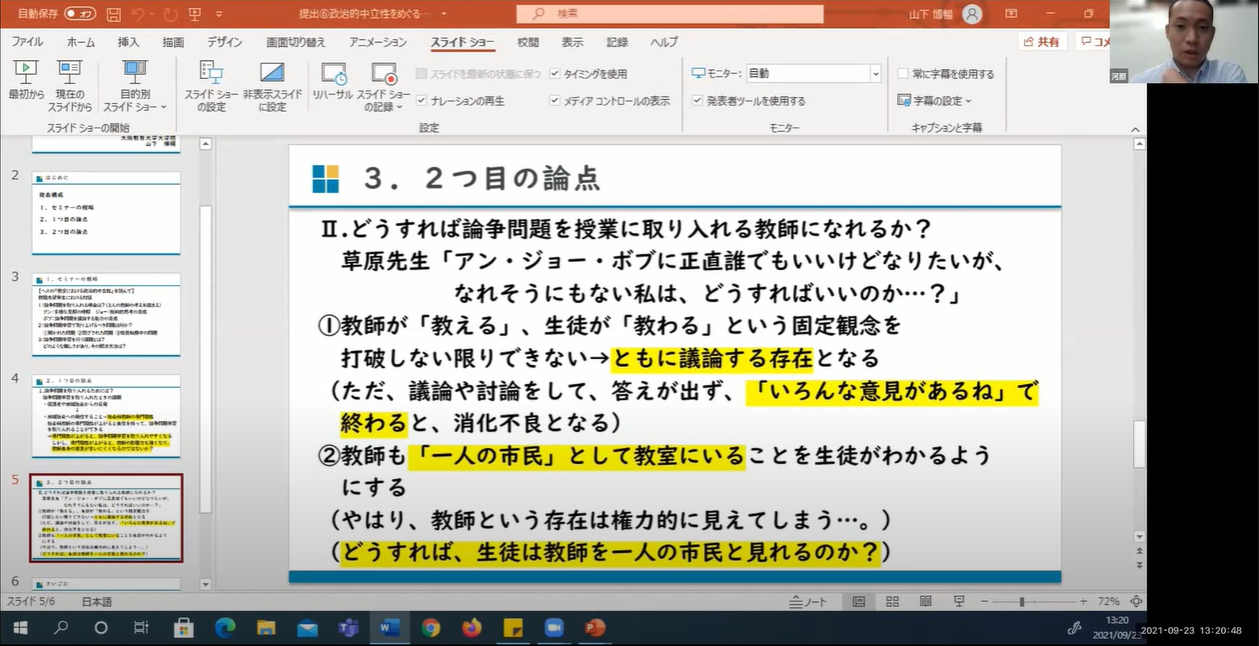Image resolution: width=1259 pixels, height=646 pixels.
Task: Open slide show settings (スライドショーの設定)
Action: click(211, 85)
